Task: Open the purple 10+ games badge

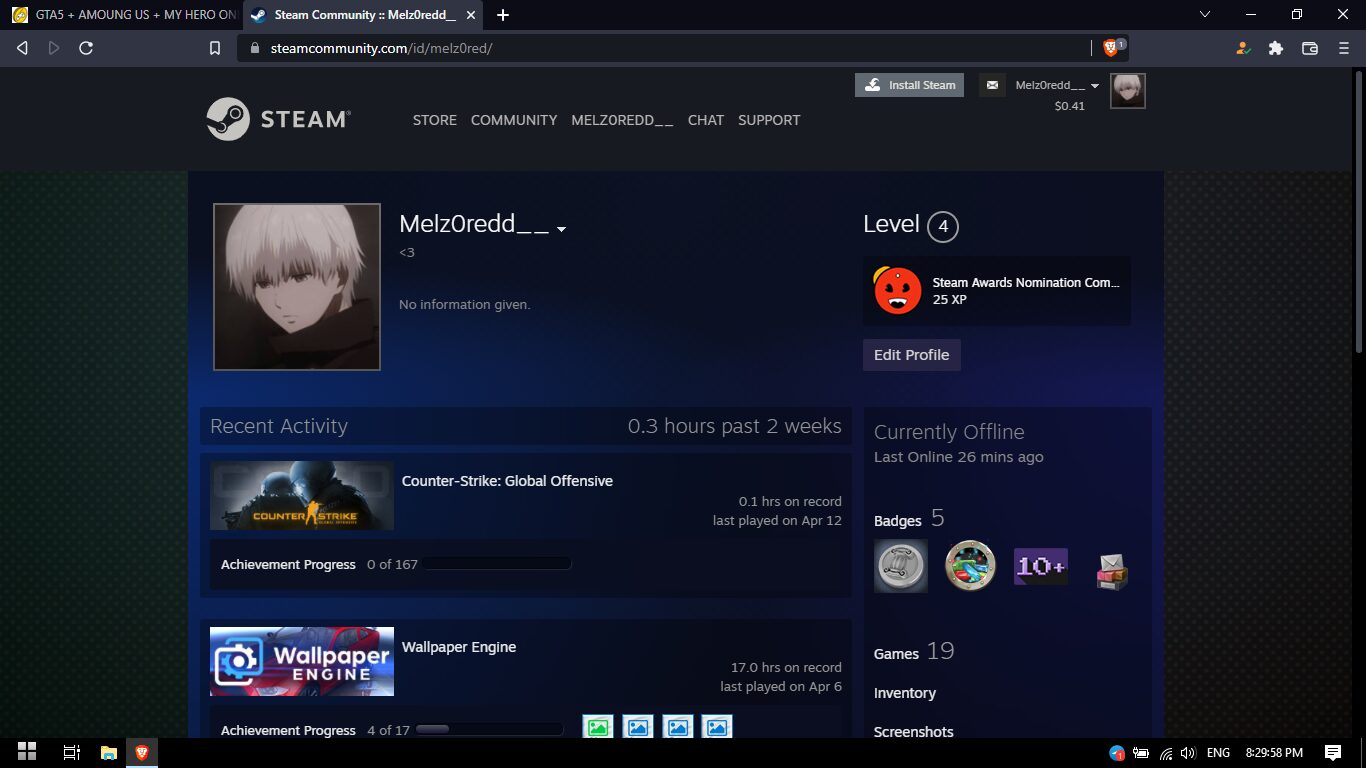Action: pyautogui.click(x=1041, y=566)
